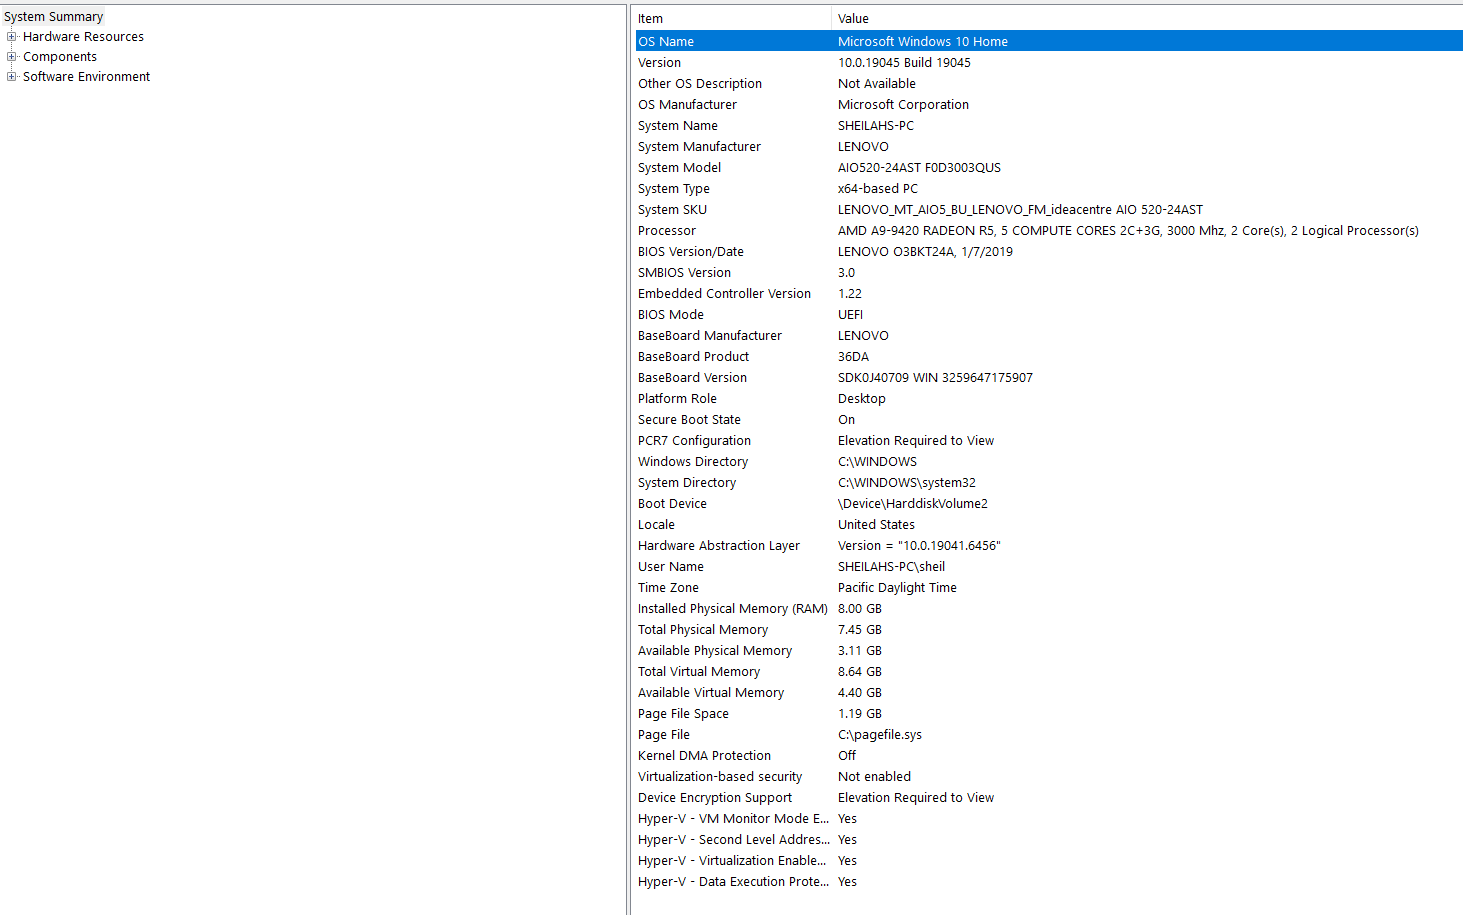Click the Boot Device row

click(1049, 503)
